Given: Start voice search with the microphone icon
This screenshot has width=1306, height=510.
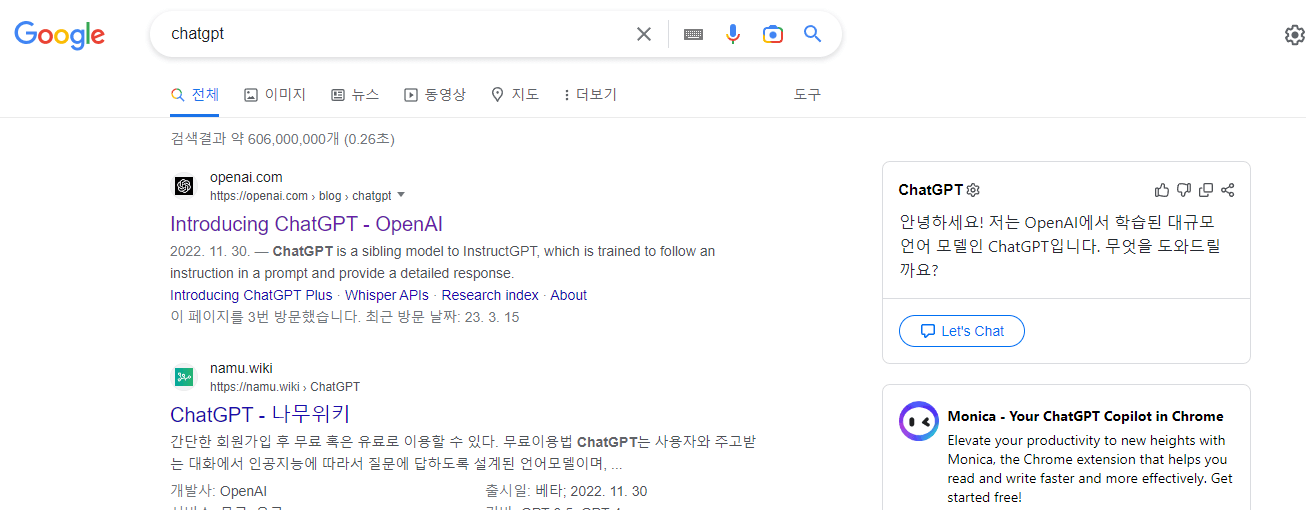Looking at the screenshot, I should (x=733, y=34).
